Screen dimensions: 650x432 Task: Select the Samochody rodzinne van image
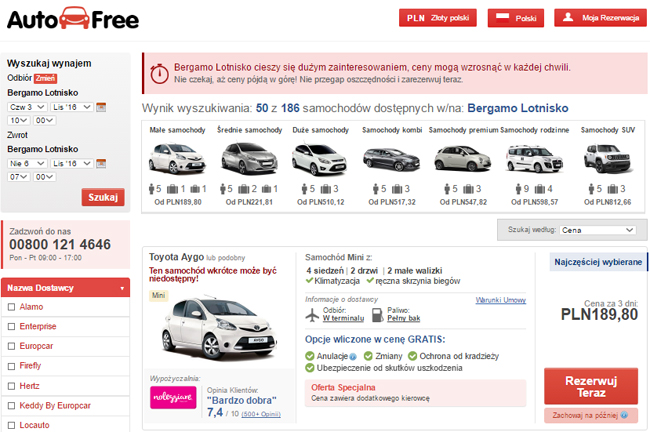534,158
